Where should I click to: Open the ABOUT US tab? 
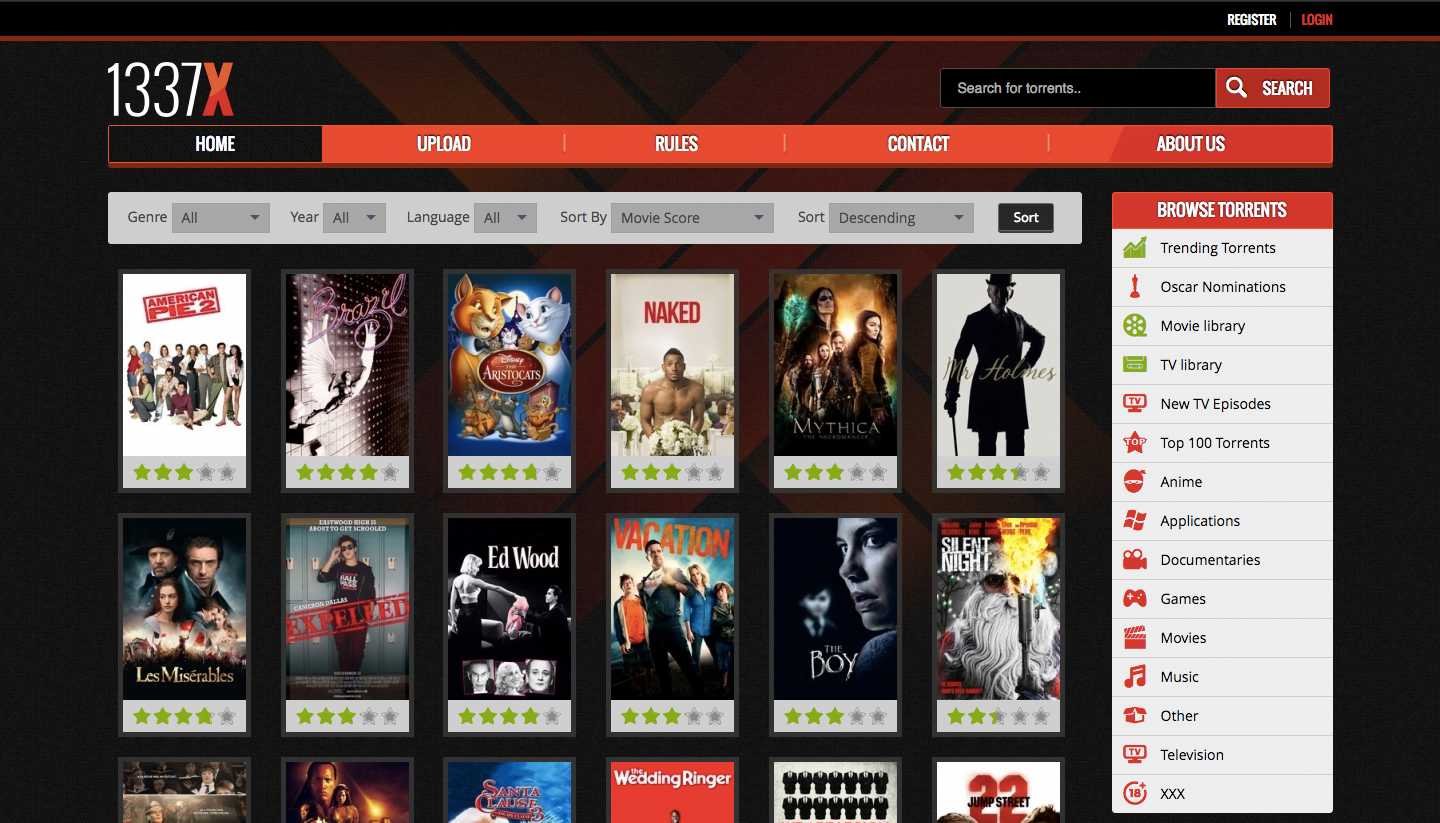pyautogui.click(x=1190, y=144)
